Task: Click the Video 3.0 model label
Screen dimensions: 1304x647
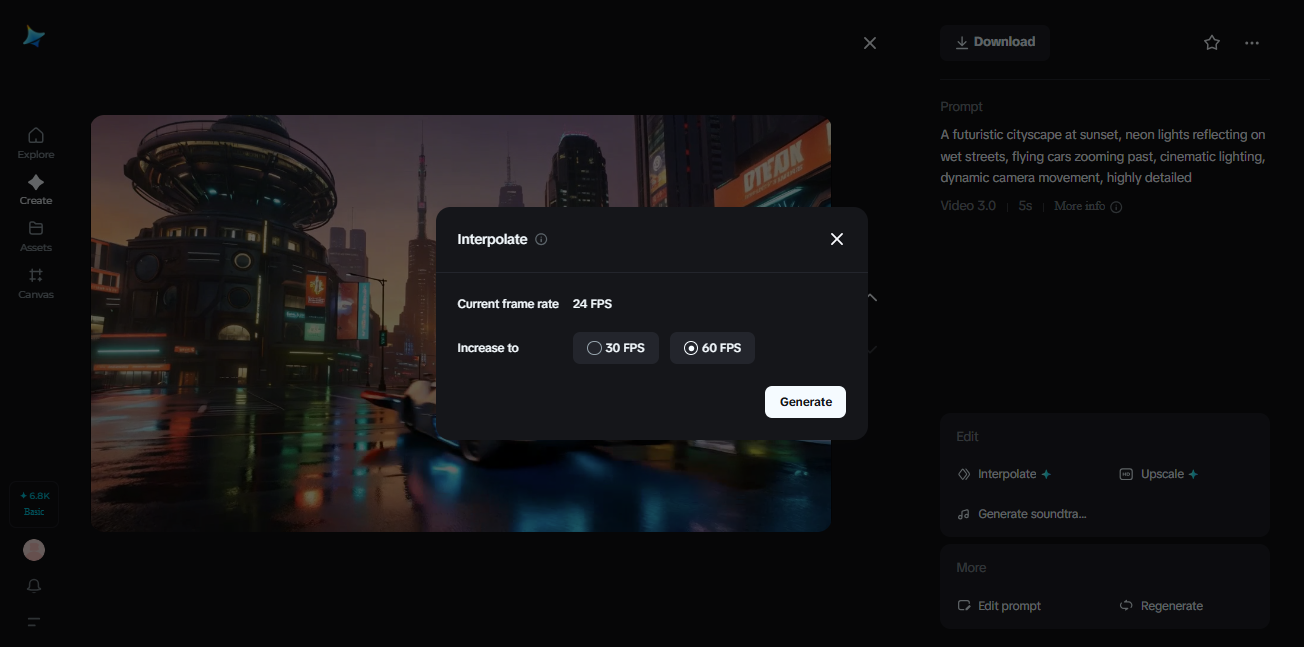Action: click(968, 206)
